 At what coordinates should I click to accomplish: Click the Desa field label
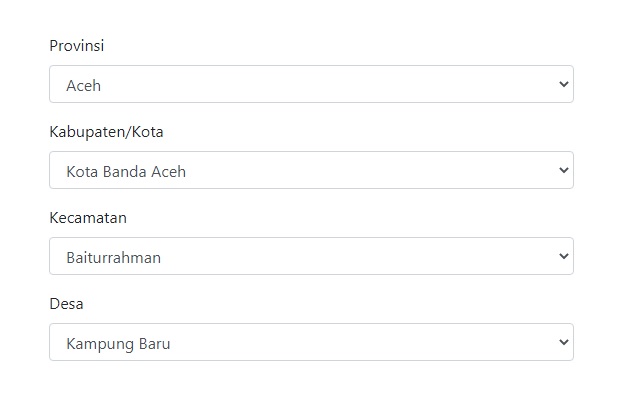[66, 304]
